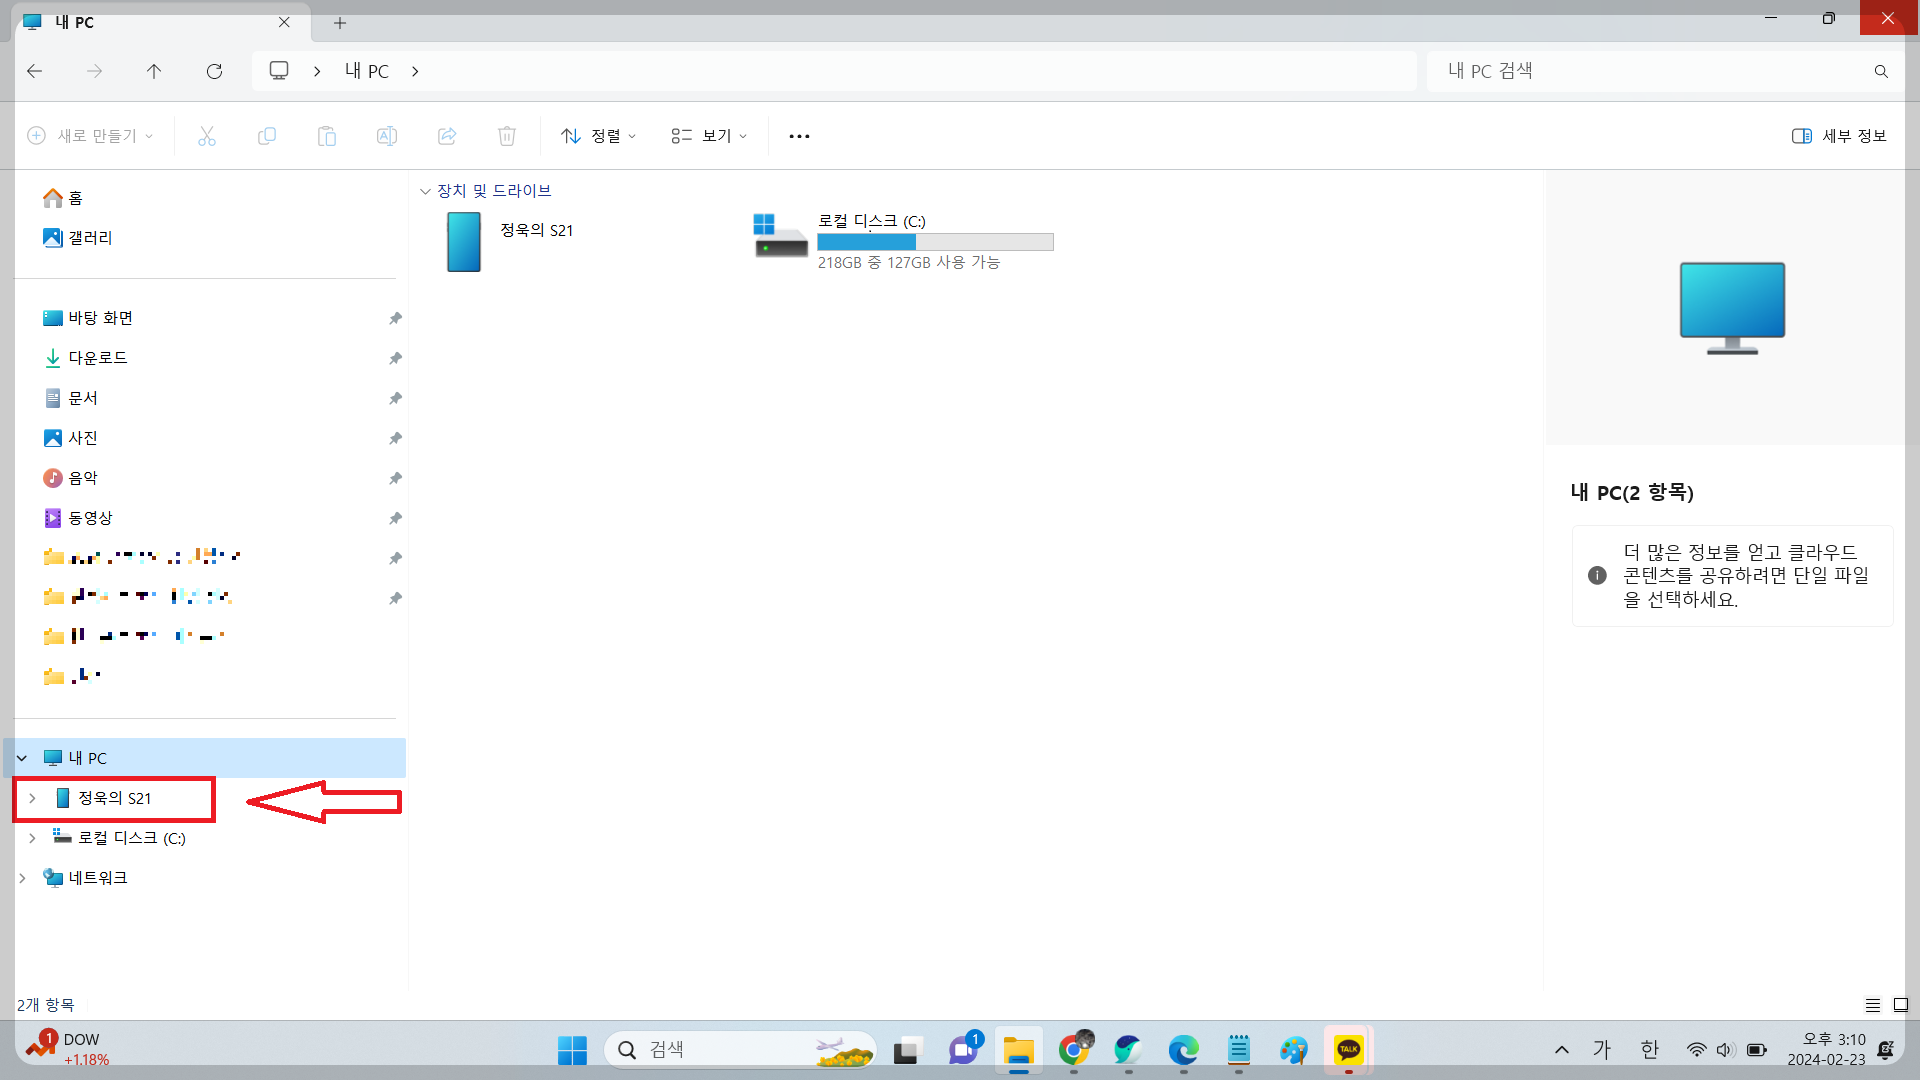Image resolution: width=1920 pixels, height=1080 pixels.
Task: Open the 보기 view dropdown
Action: [708, 136]
